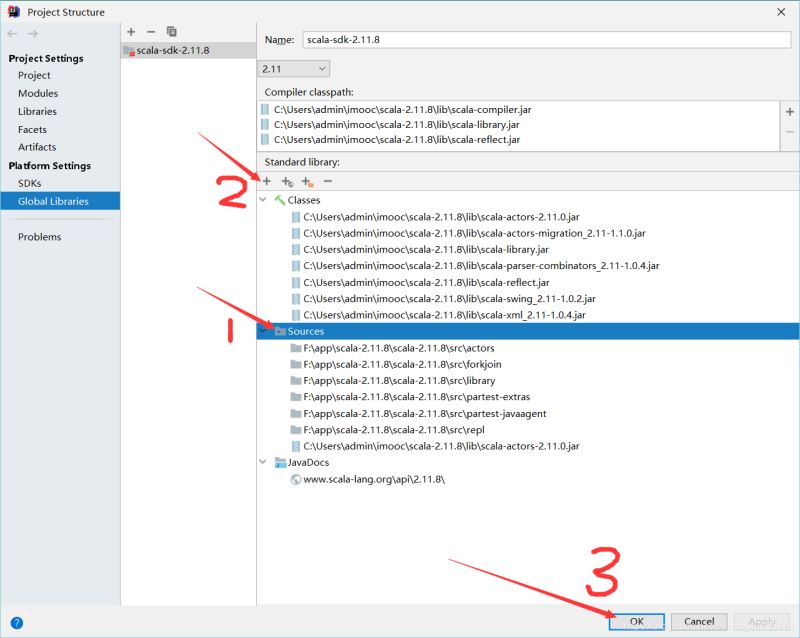The height and width of the screenshot is (638, 800).
Task: Open the help question mark icon
Action: click(16, 623)
